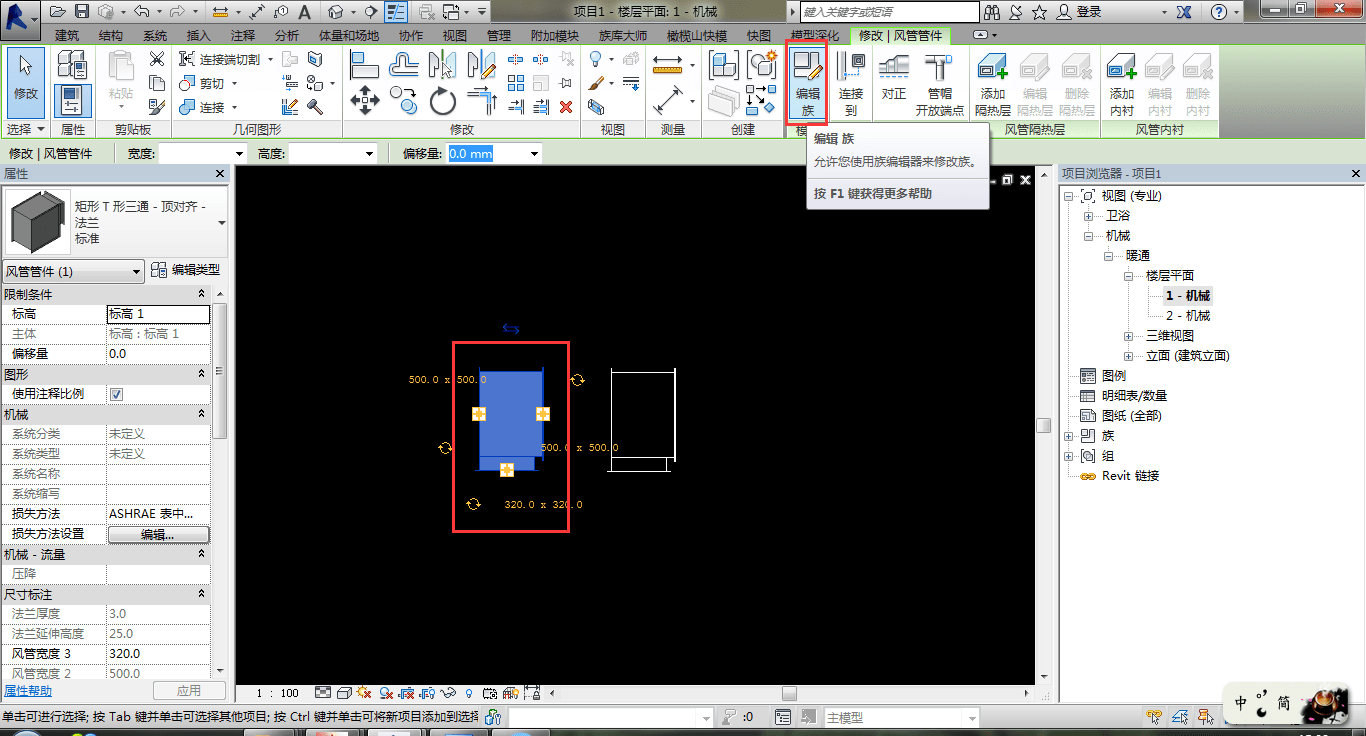Click the keyword search input box

[x=890, y=12]
